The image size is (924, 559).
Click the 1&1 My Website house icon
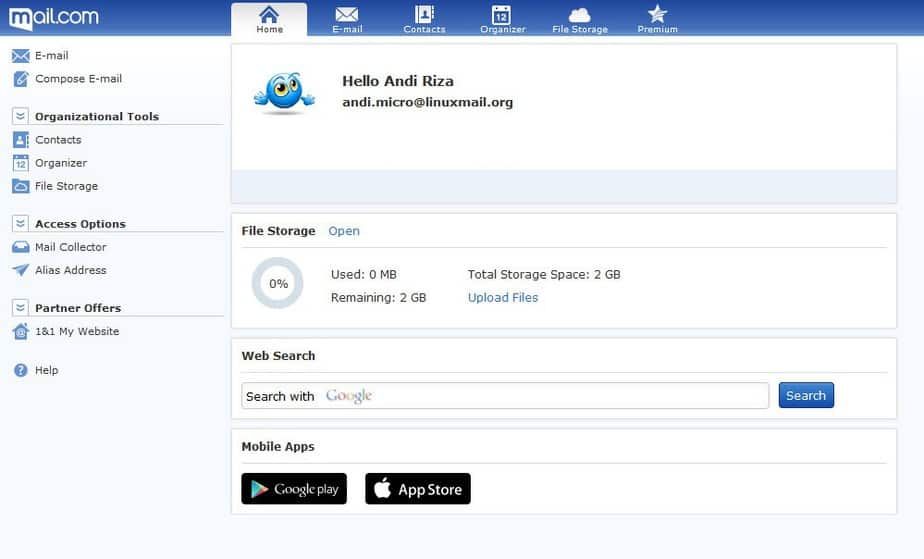pyautogui.click(x=20, y=331)
